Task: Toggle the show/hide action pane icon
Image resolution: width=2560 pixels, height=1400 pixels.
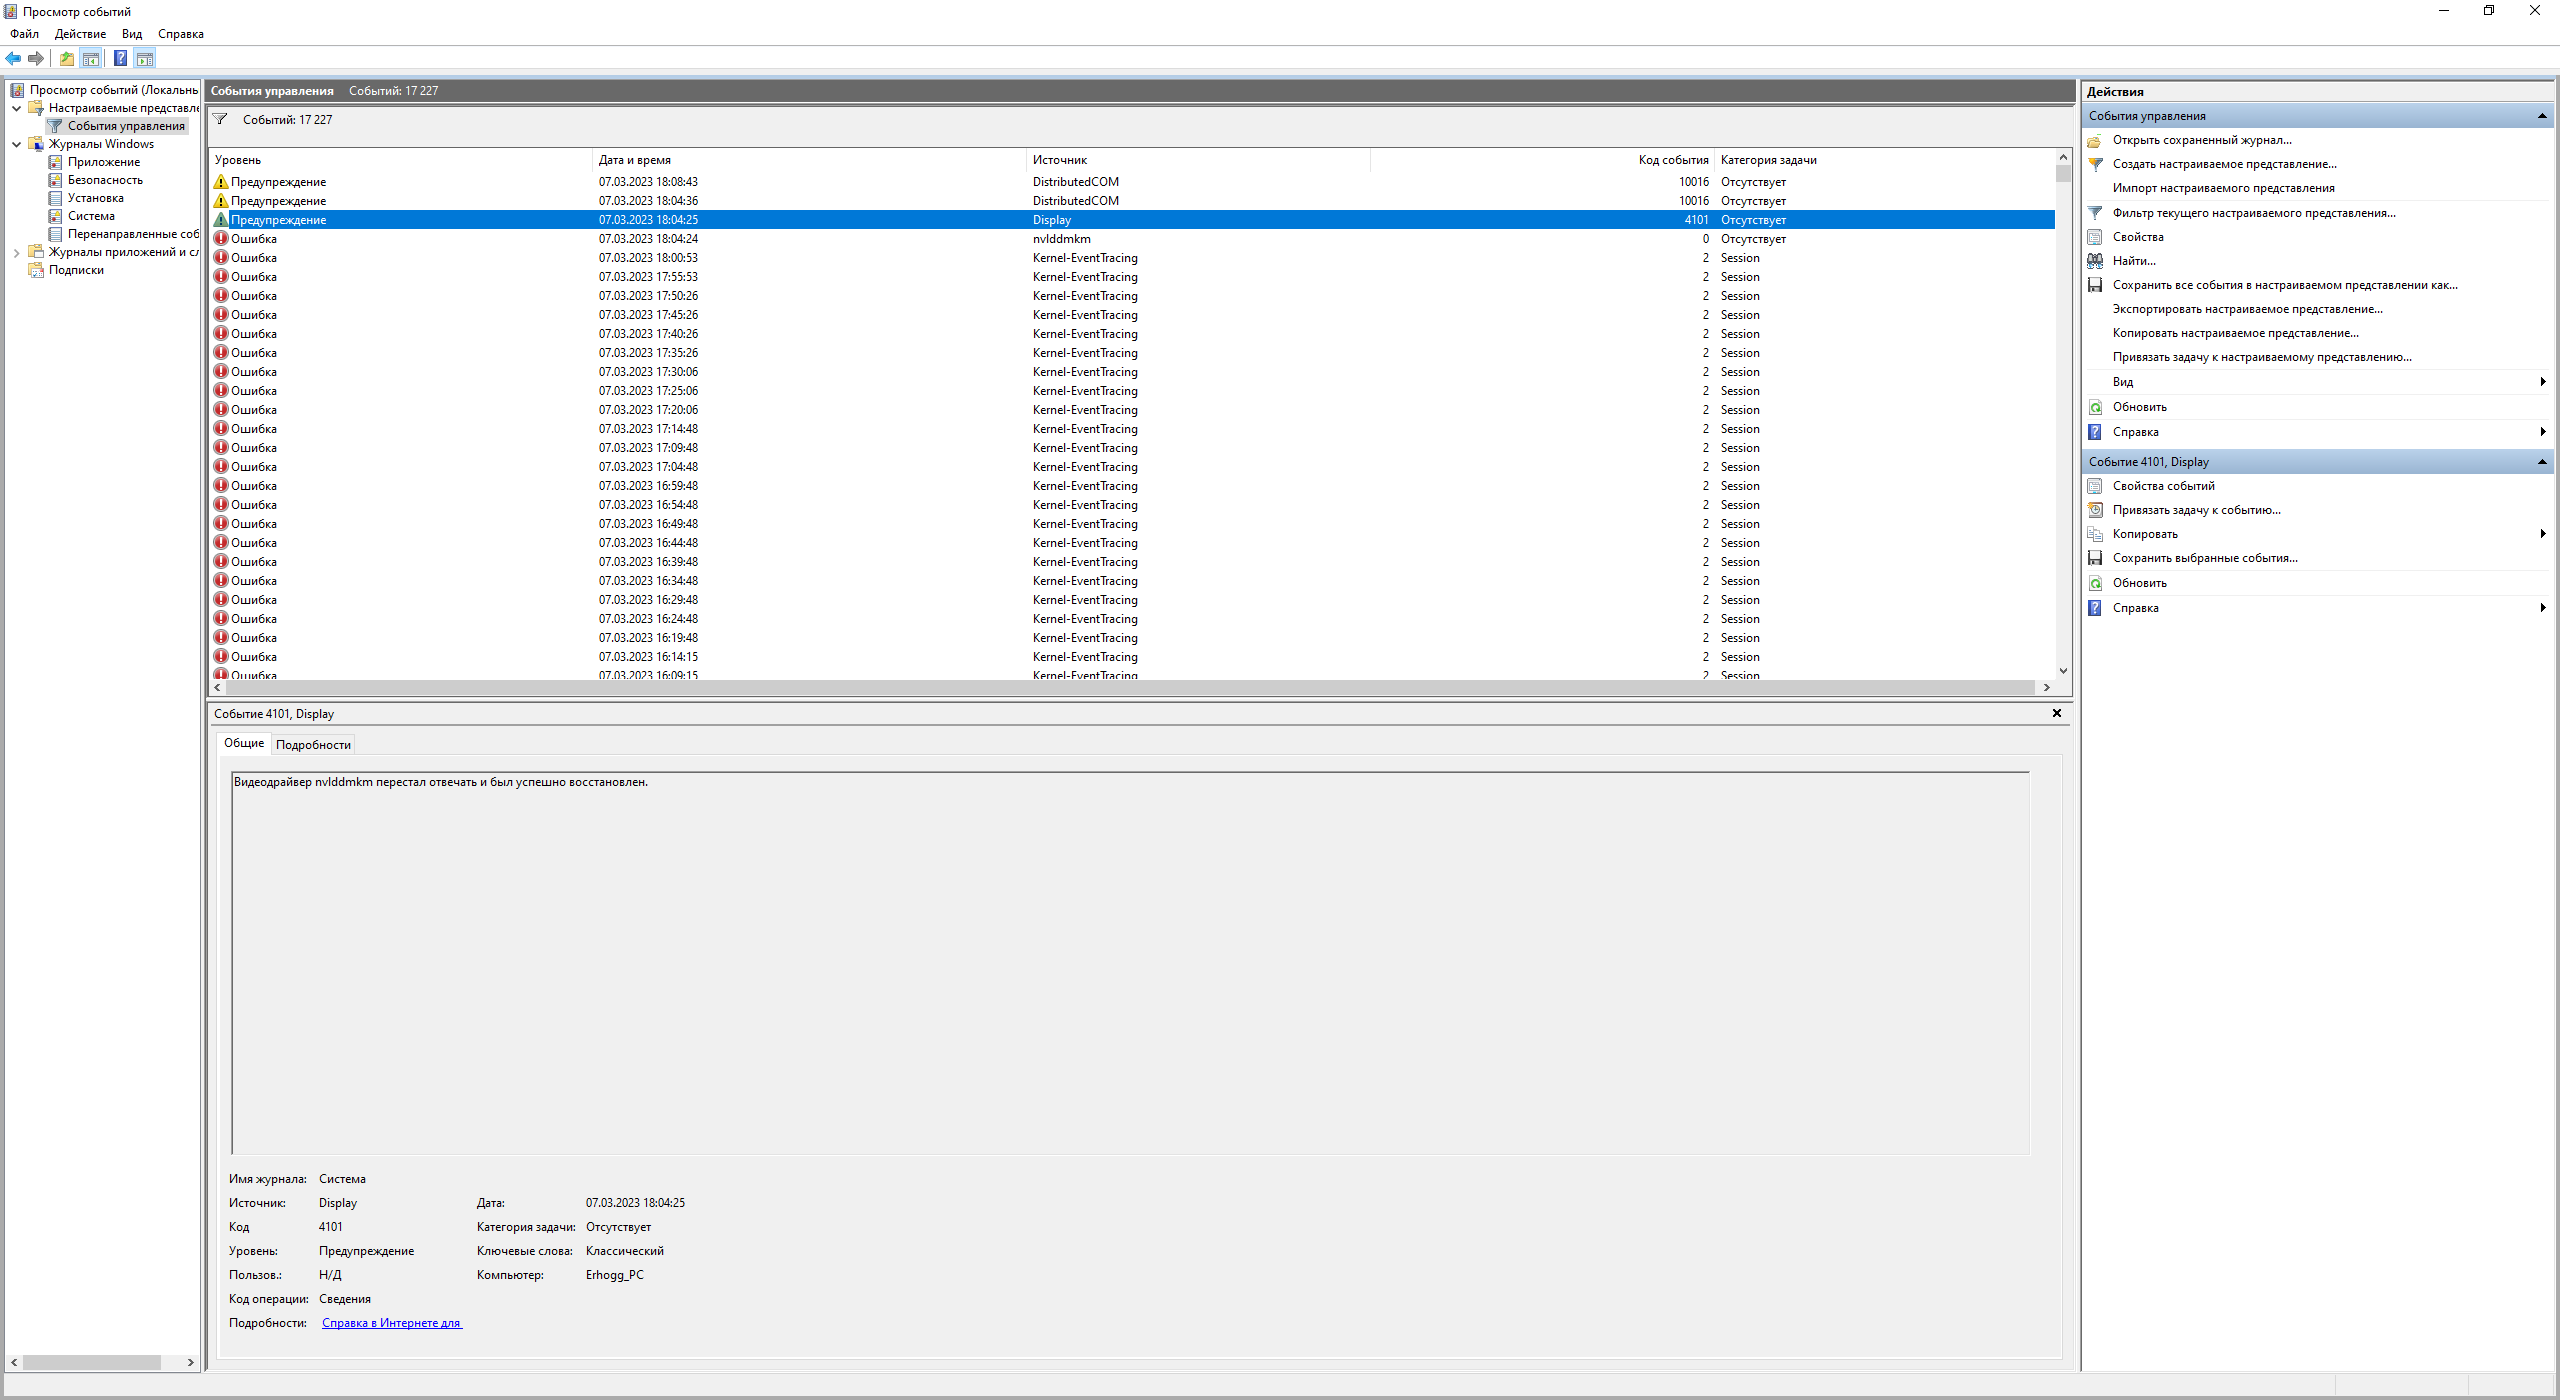Action: pos(145,58)
